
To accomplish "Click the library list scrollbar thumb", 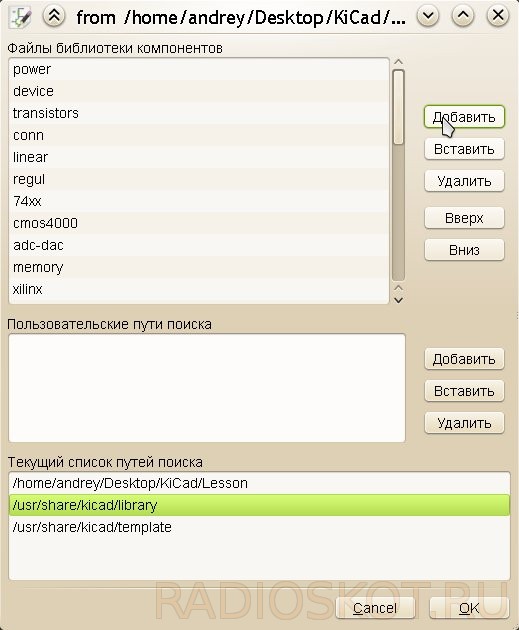I will pyautogui.click(x=398, y=107).
